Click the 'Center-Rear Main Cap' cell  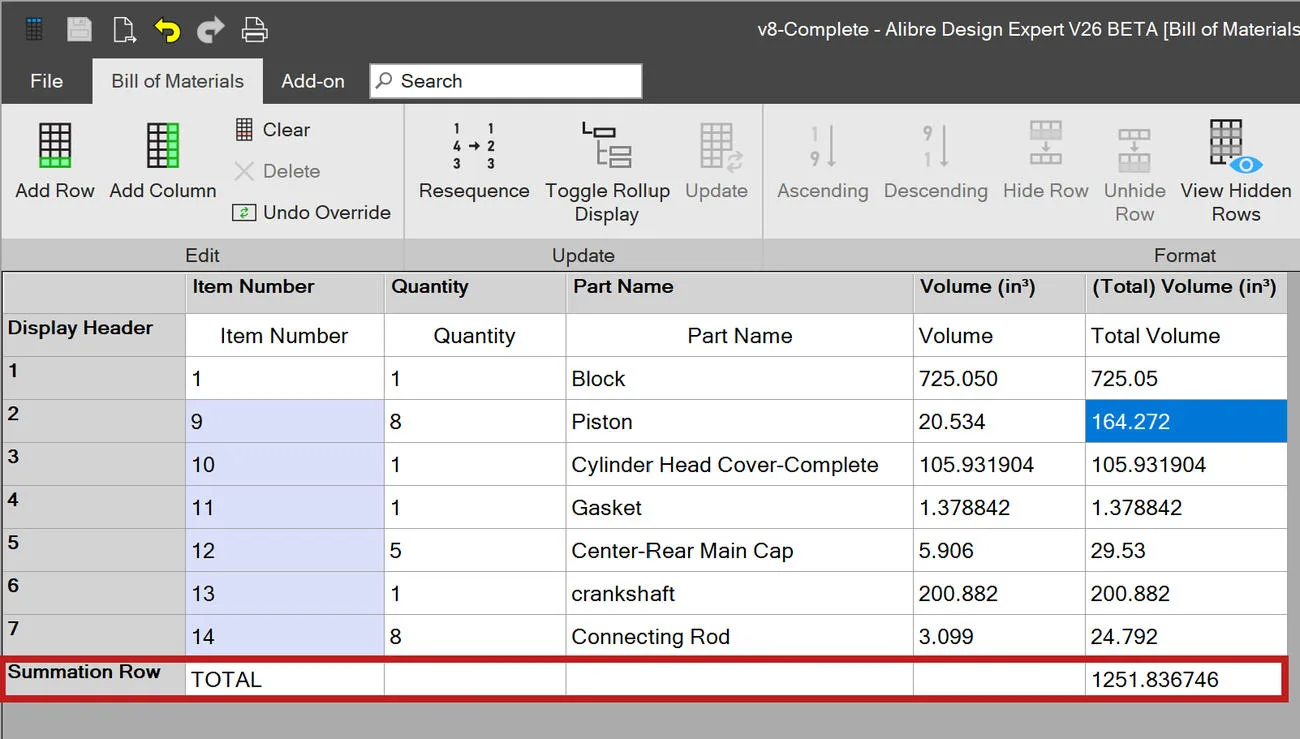[740, 551]
